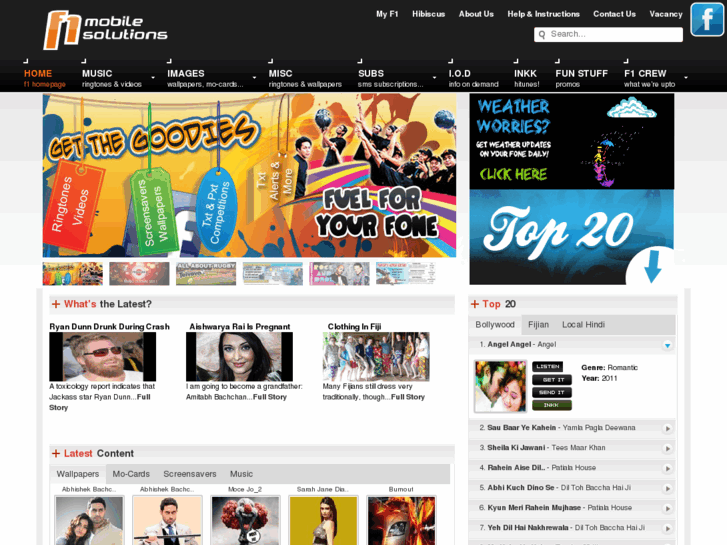Expand Rahein Aise Dil track
The width and height of the screenshot is (727, 545).
[667, 468]
